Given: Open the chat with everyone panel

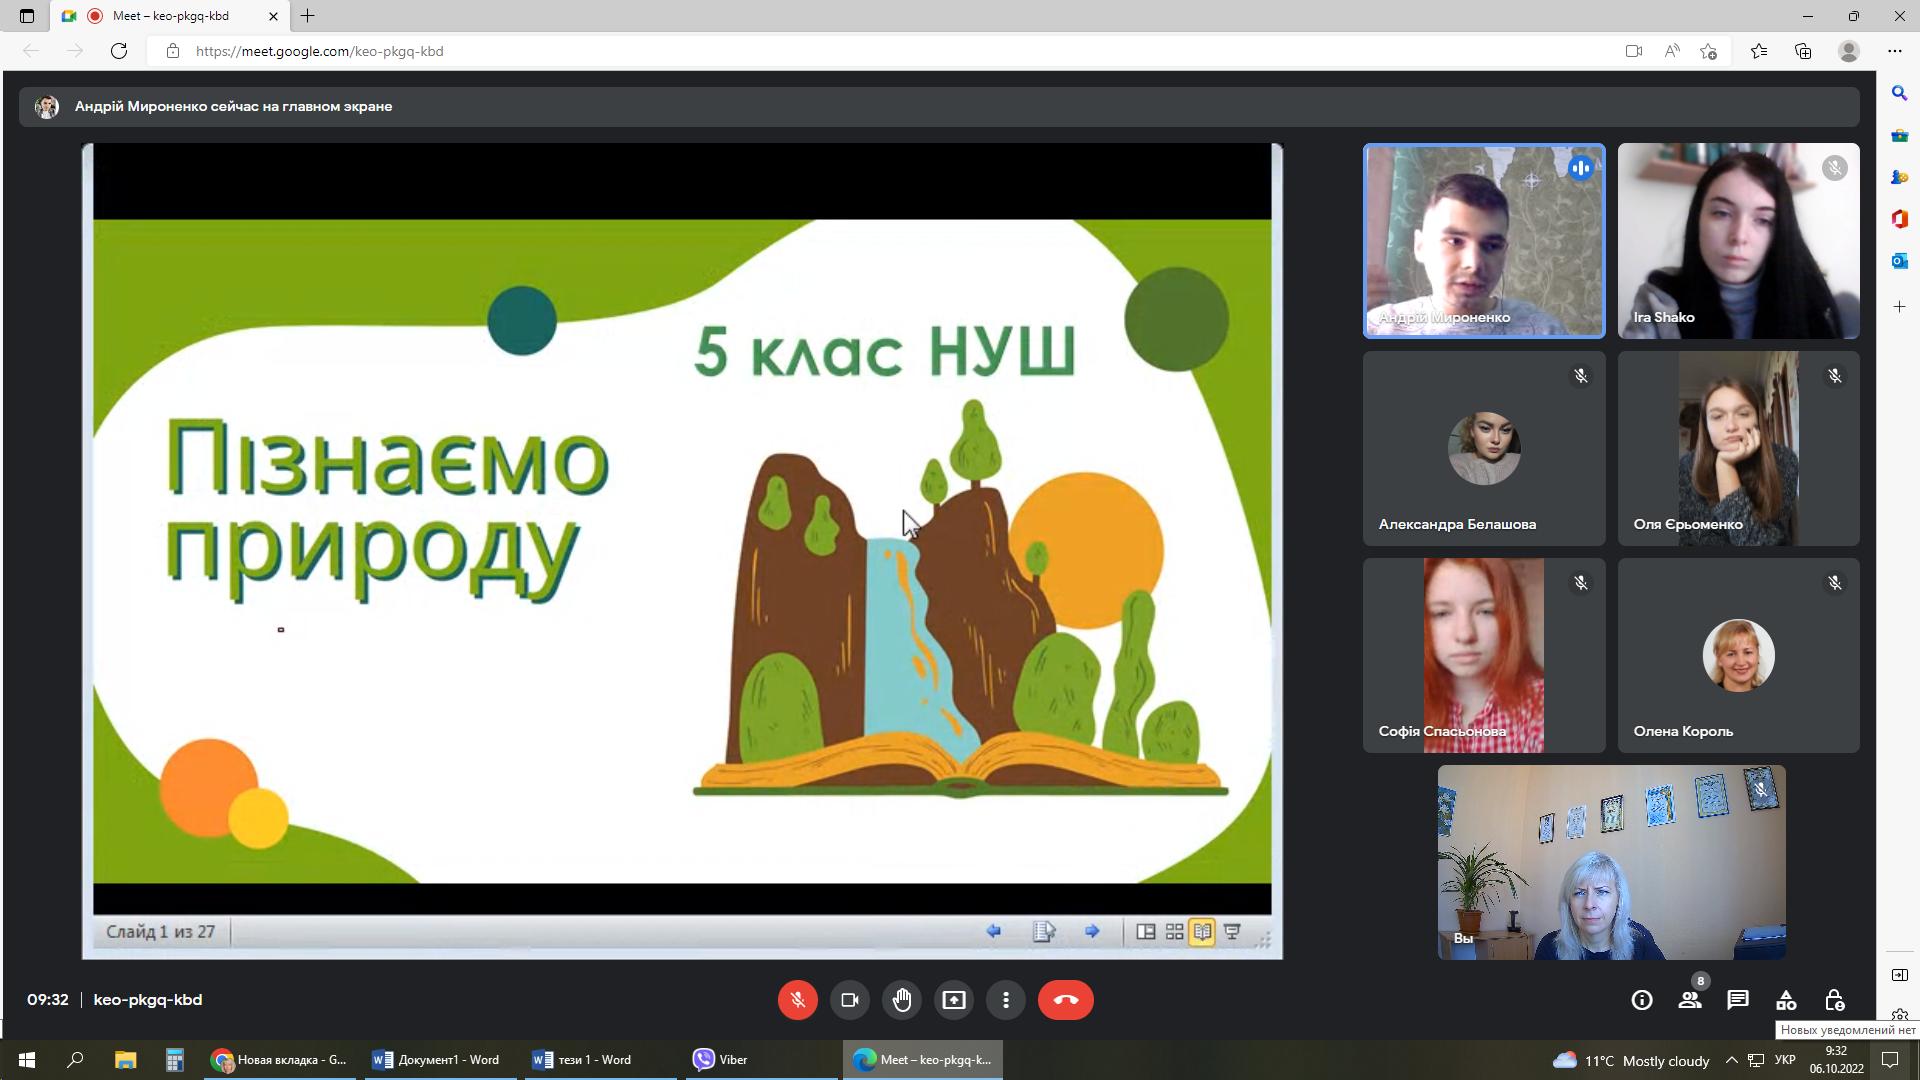Looking at the screenshot, I should pos(1738,1000).
